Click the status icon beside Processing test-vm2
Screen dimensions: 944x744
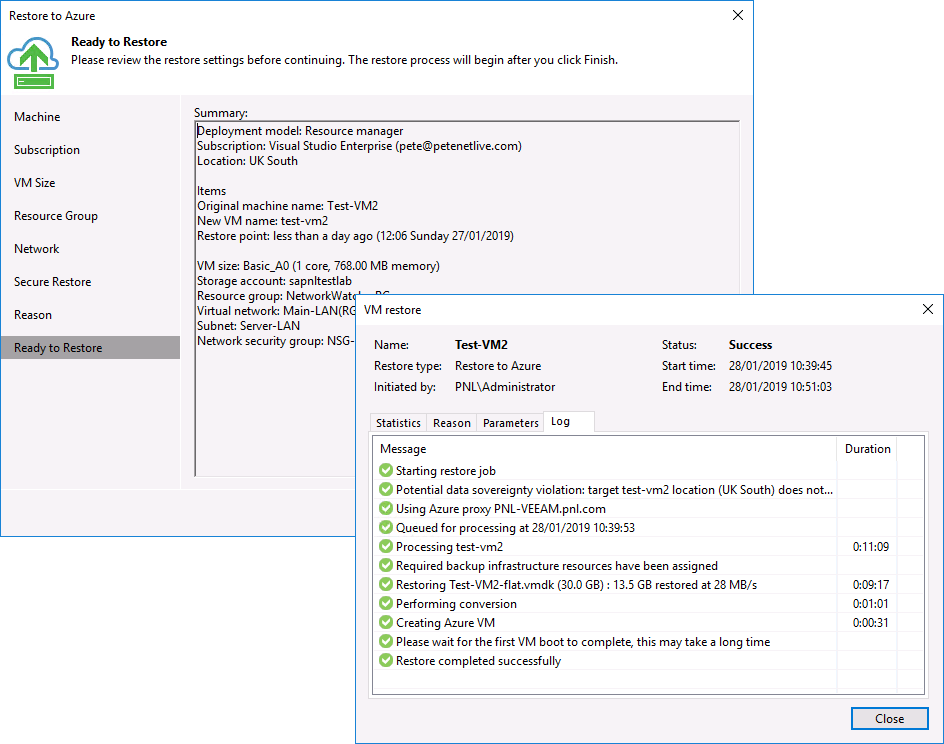(386, 547)
